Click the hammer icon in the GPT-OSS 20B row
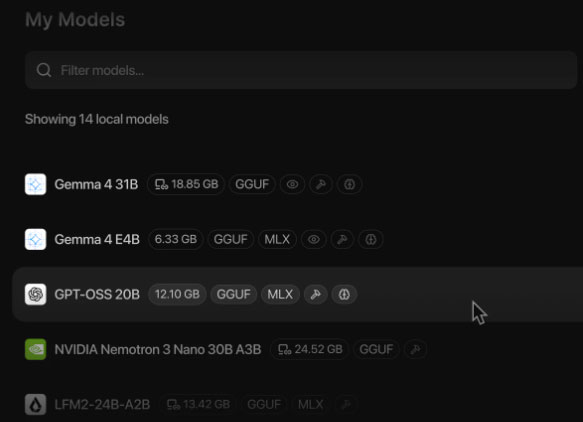 (x=316, y=294)
